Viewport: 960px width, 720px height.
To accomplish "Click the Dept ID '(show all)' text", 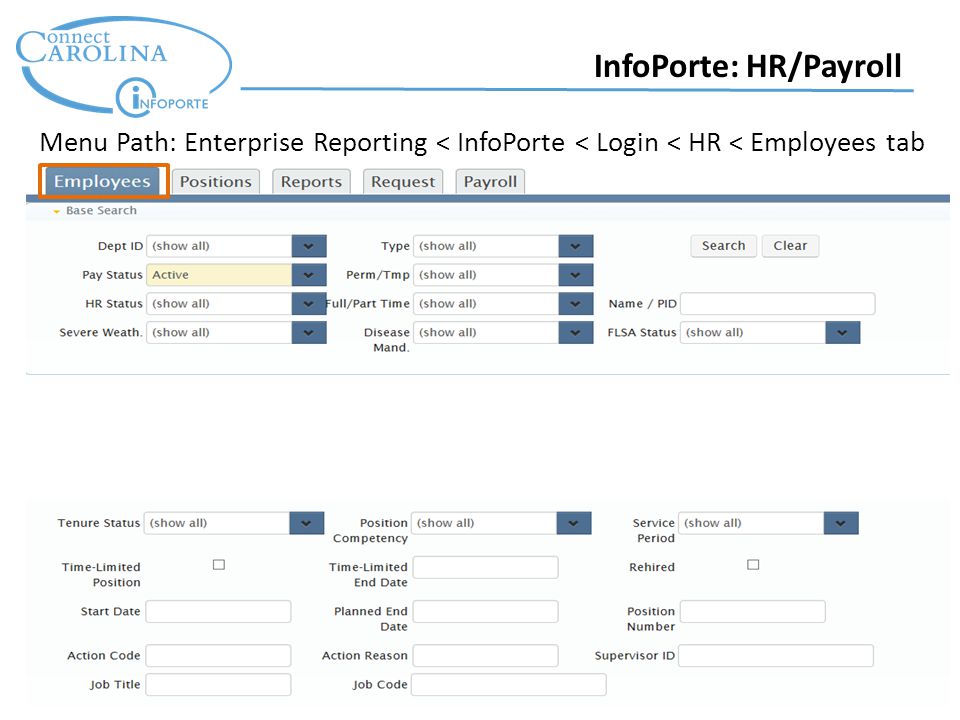I will (181, 246).
